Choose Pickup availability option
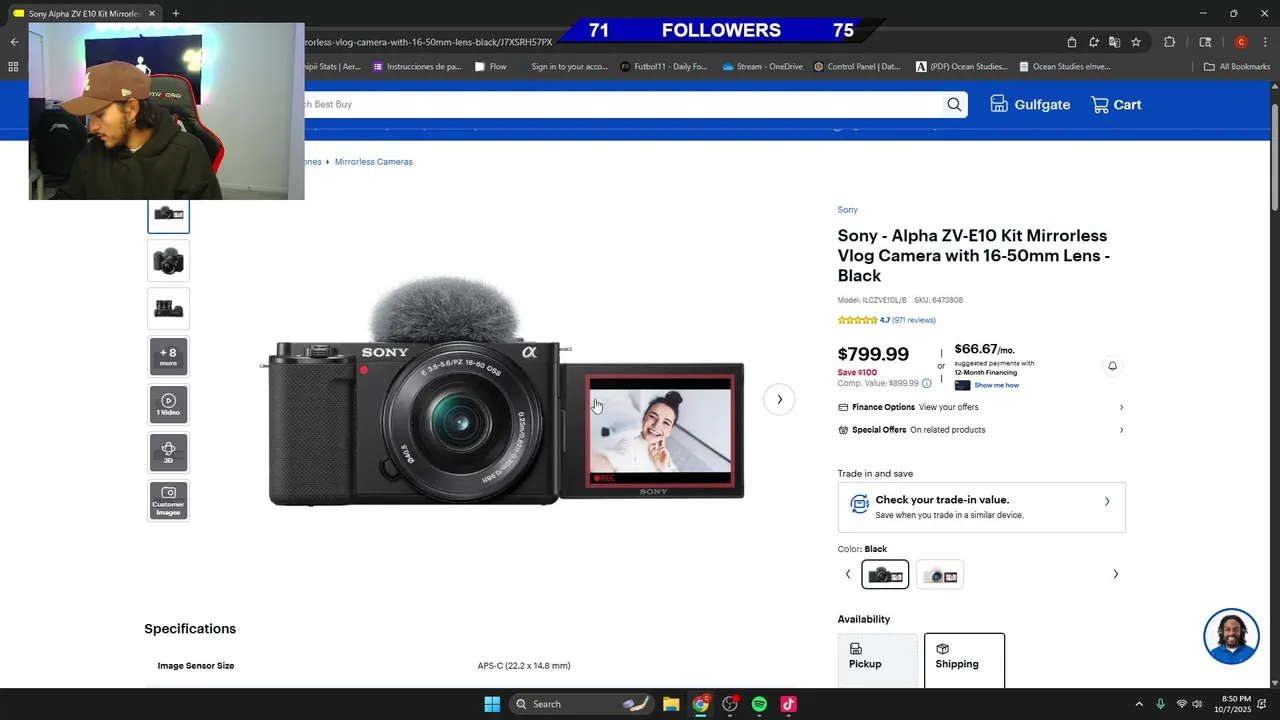 point(877,658)
